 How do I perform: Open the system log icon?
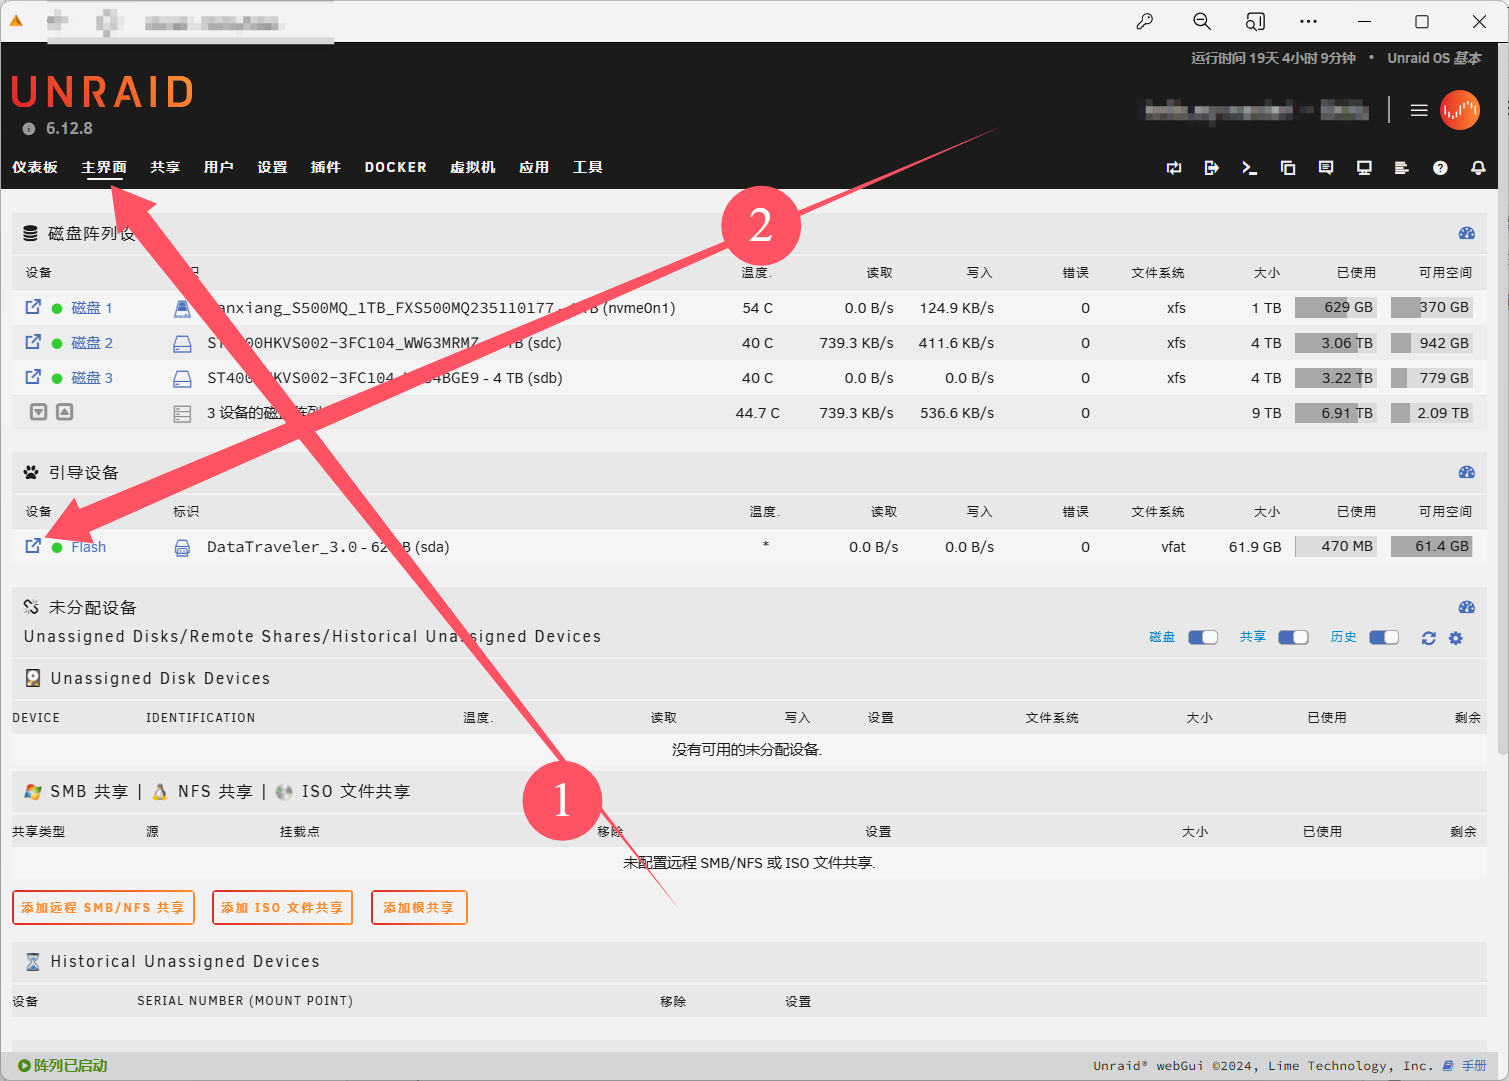coord(1401,168)
